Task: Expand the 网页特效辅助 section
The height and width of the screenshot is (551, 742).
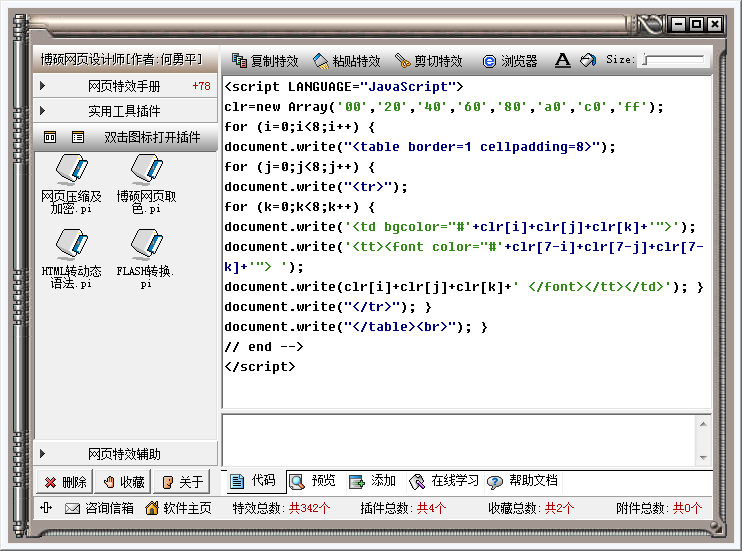Action: tap(125, 454)
